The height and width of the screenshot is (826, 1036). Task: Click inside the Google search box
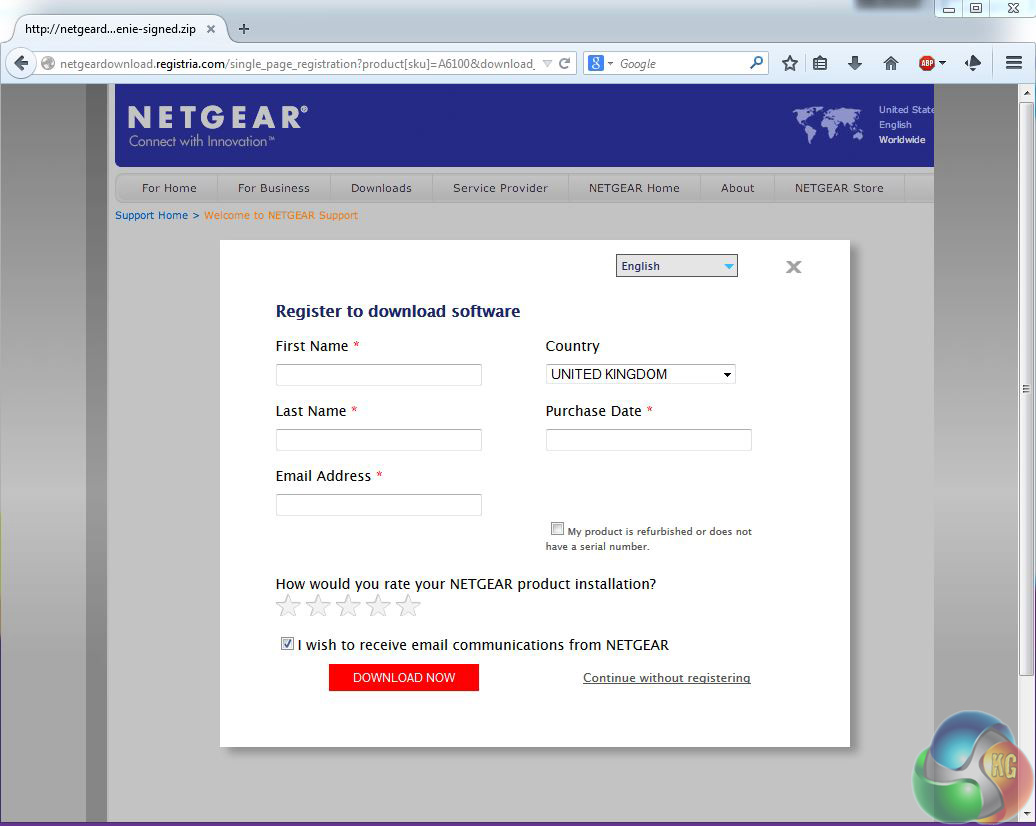[681, 63]
